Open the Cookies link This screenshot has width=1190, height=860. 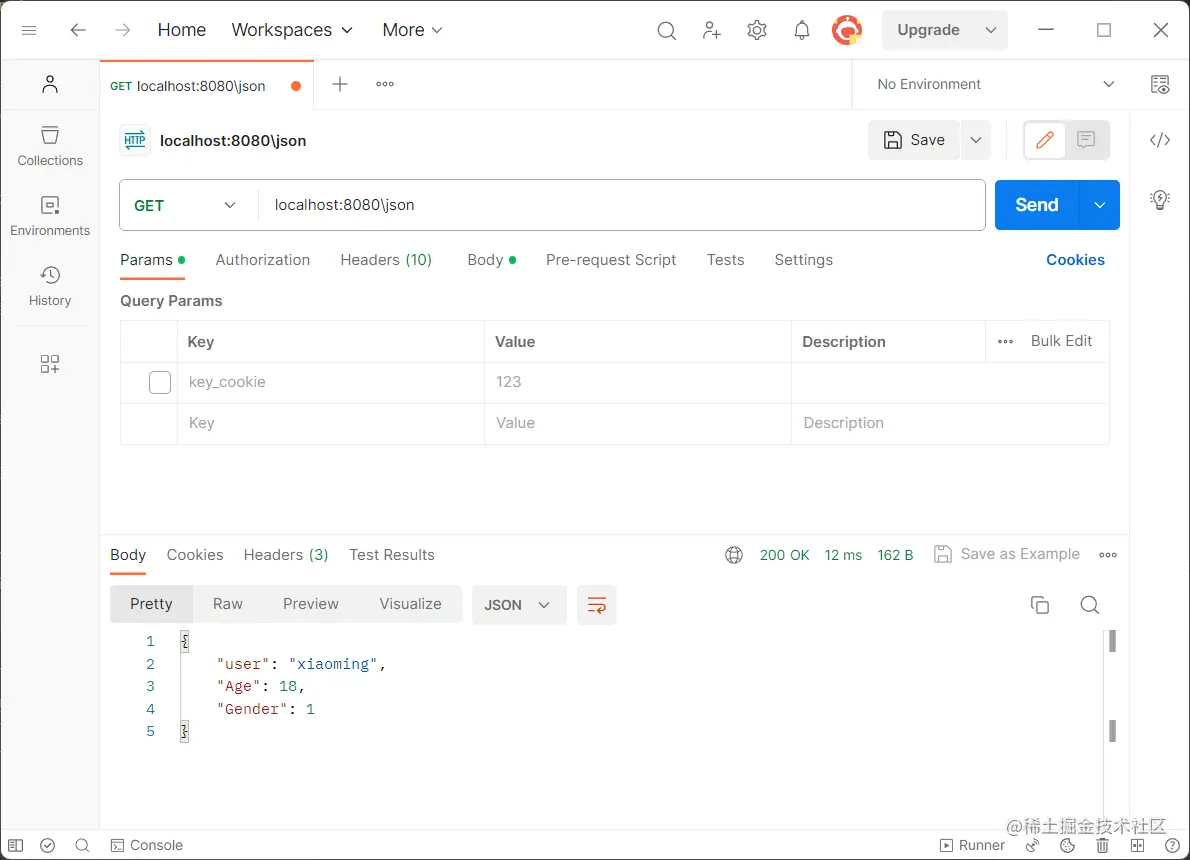pos(1075,260)
